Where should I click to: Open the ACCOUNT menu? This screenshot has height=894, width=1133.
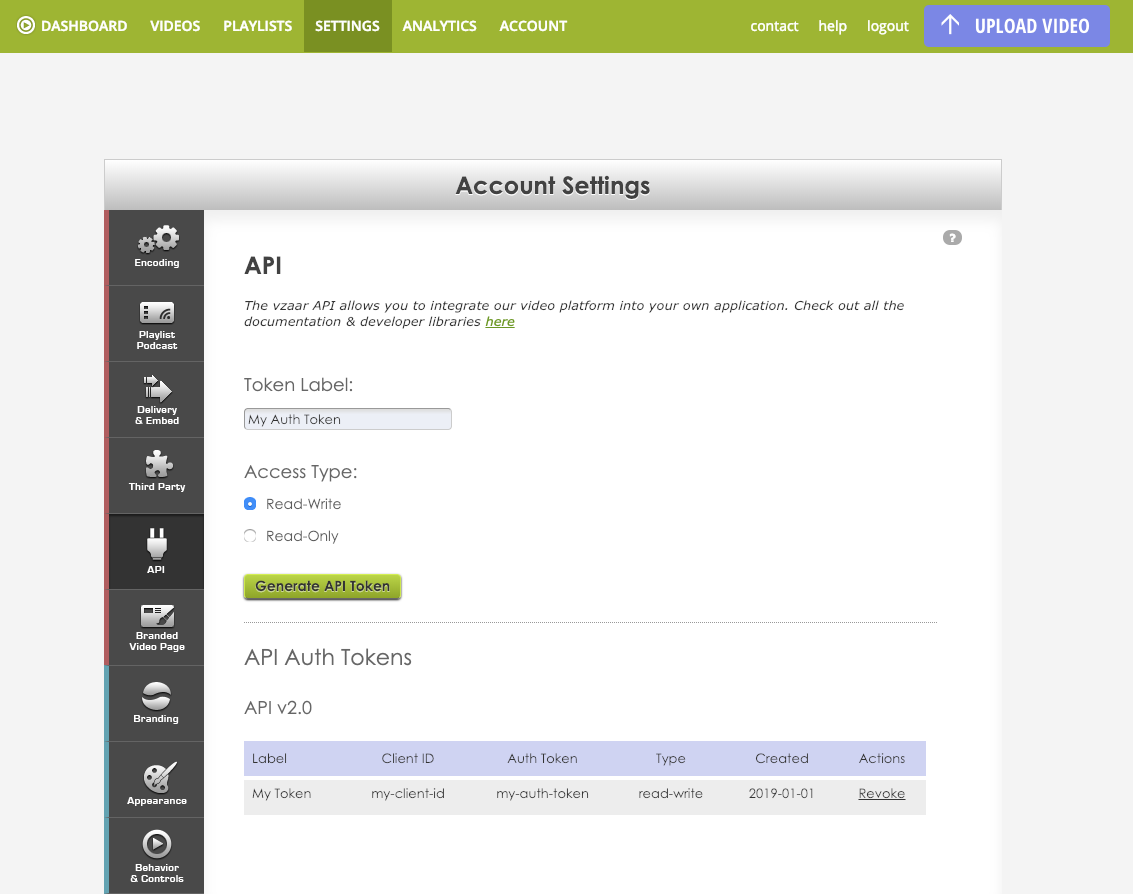coord(533,26)
